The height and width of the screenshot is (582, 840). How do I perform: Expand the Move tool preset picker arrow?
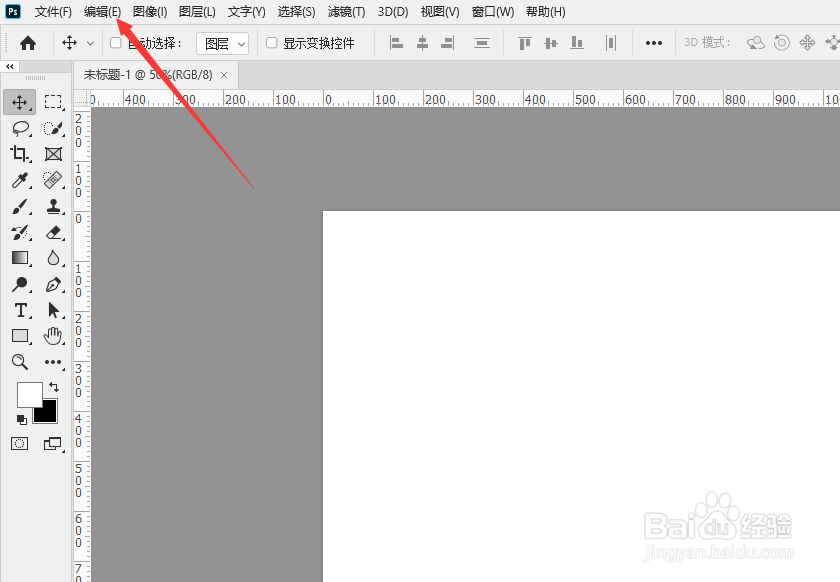(x=91, y=43)
